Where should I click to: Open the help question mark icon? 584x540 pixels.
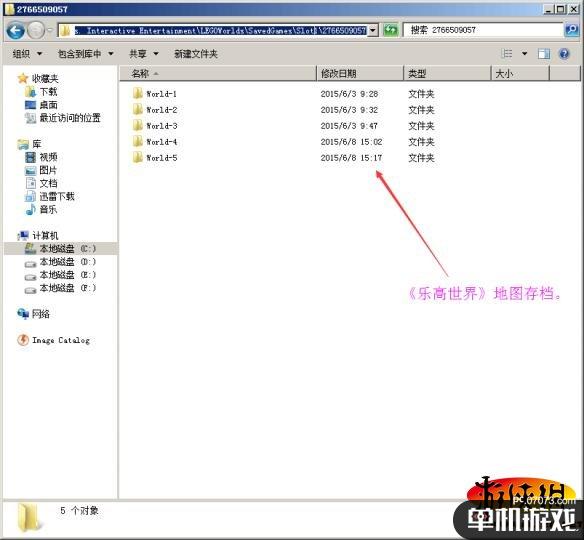coord(564,54)
